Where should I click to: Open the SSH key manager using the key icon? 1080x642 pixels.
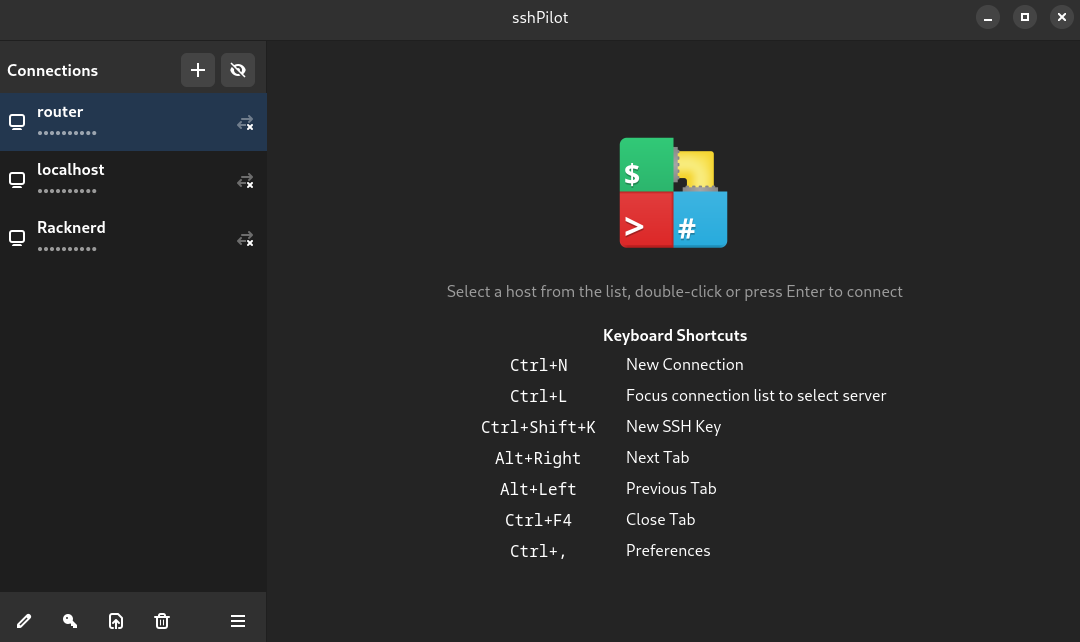coord(70,621)
